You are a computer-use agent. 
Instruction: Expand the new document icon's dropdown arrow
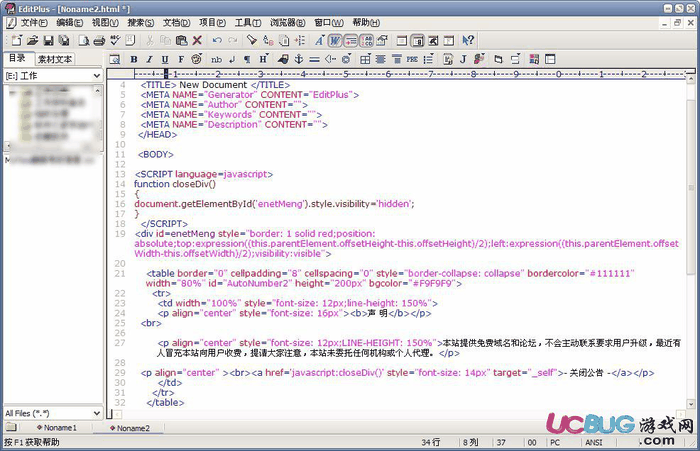tap(20, 37)
